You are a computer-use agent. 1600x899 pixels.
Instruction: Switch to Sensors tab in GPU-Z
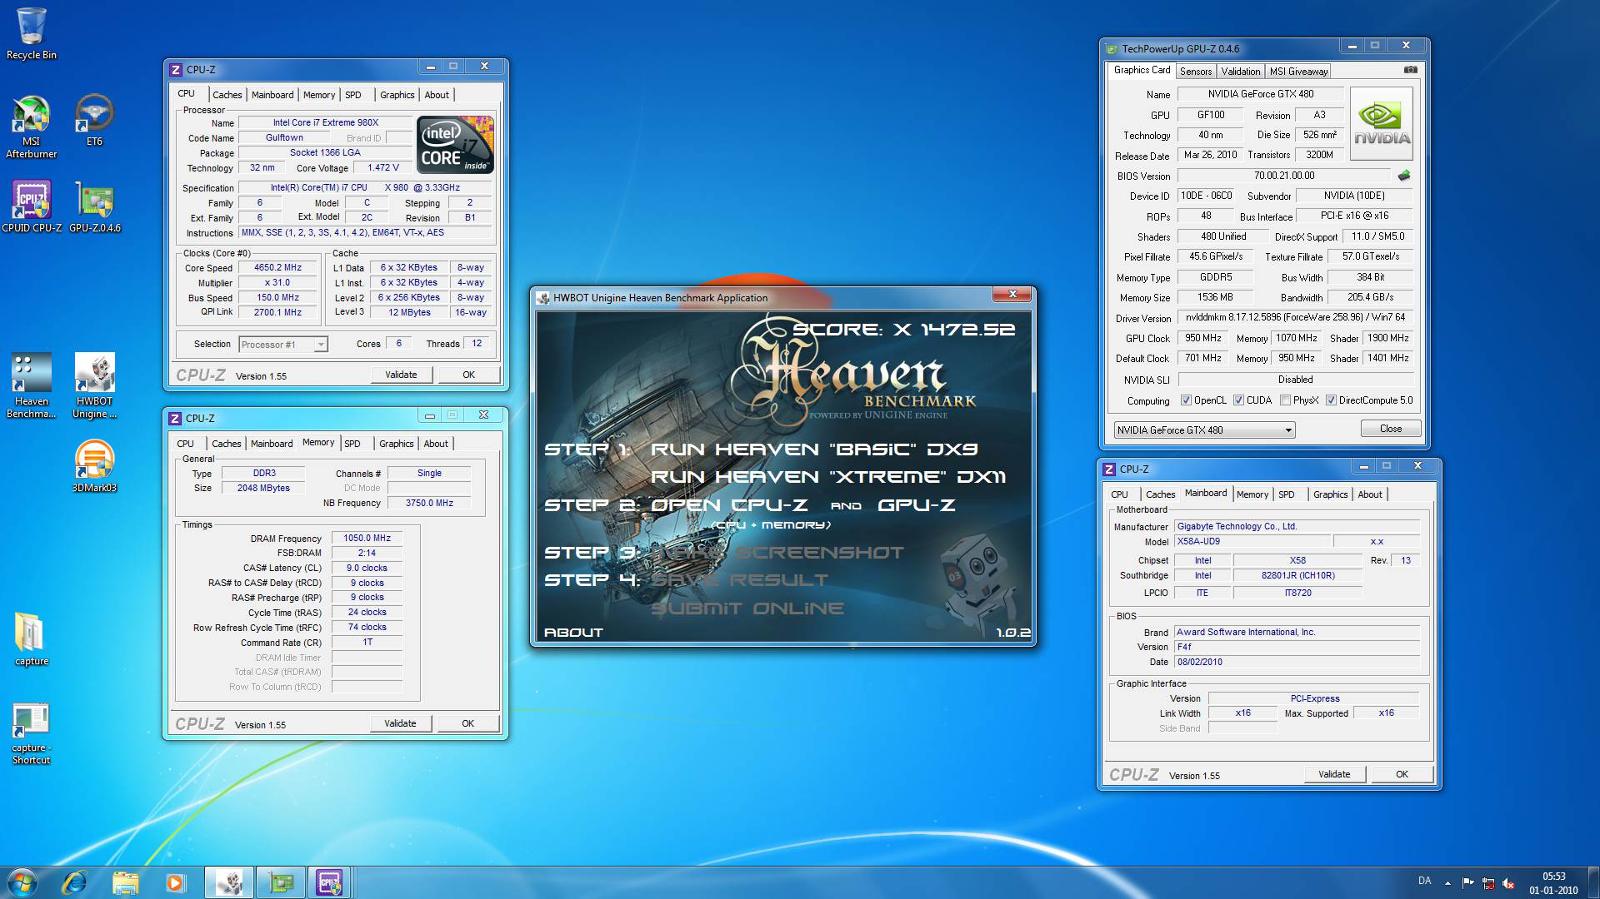click(x=1195, y=71)
